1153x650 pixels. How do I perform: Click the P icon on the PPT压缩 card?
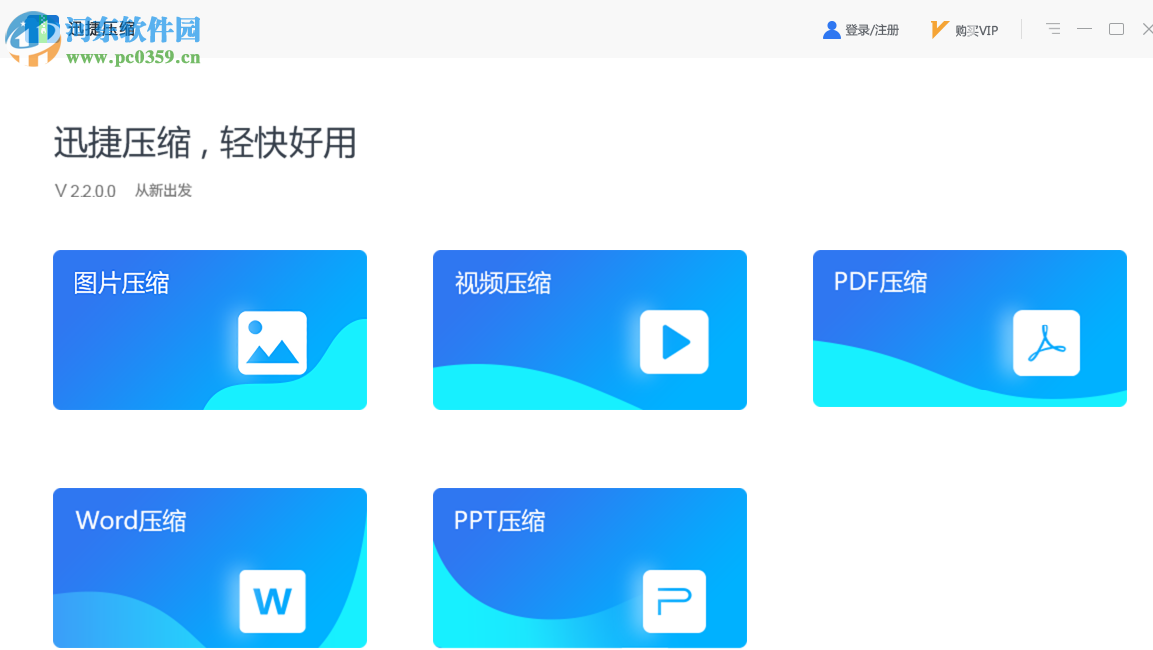(x=674, y=601)
